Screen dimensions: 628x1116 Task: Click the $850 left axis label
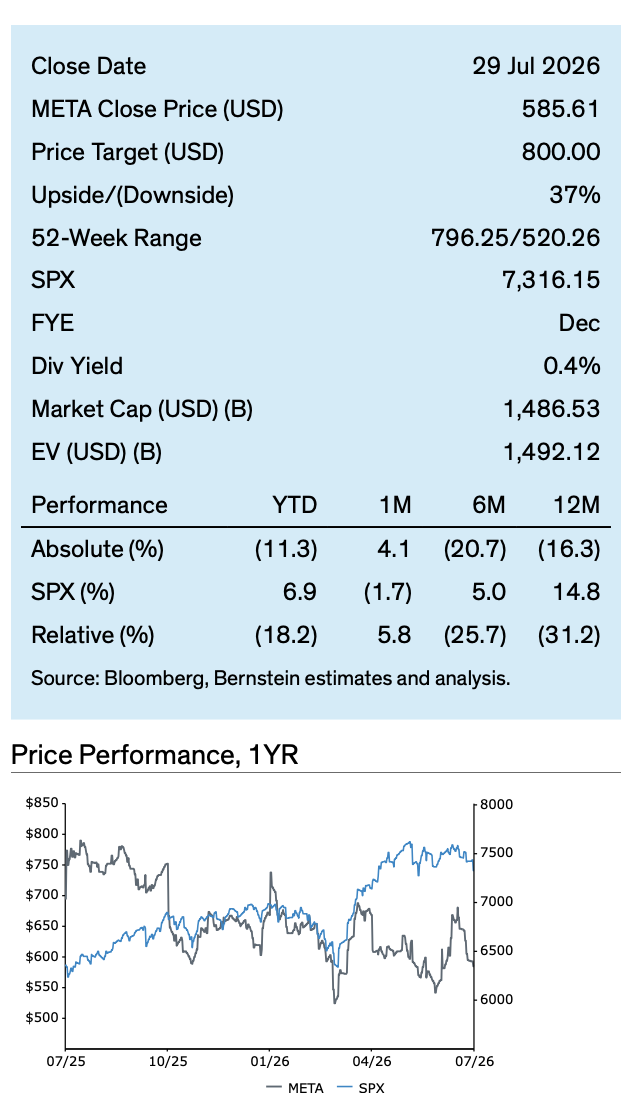point(43,803)
